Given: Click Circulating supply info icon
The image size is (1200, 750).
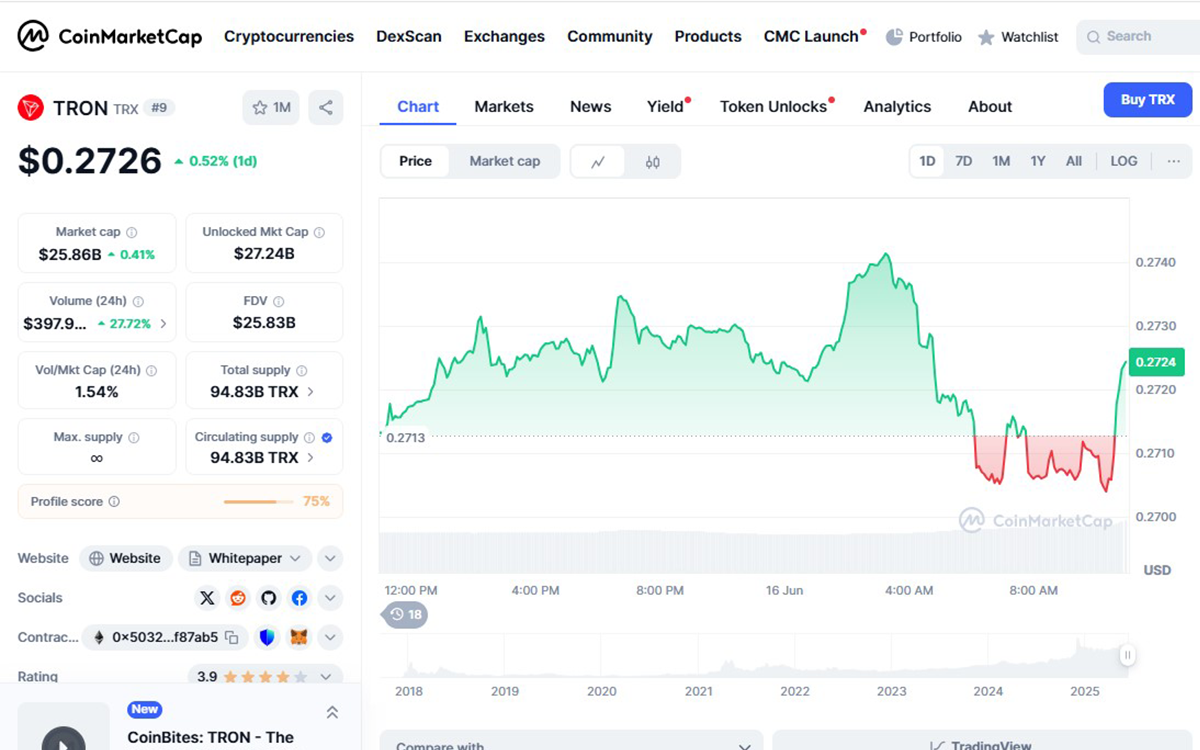Looking at the screenshot, I should pos(309,437).
